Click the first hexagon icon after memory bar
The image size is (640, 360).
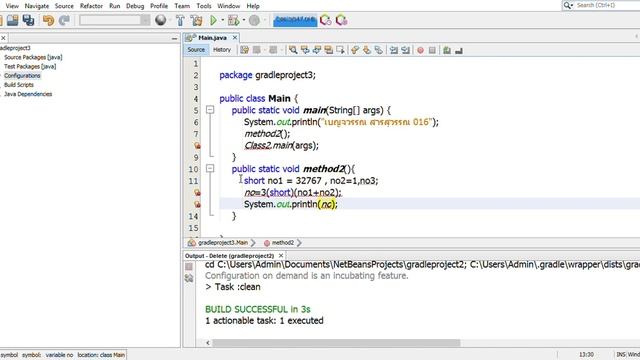coord(325,20)
